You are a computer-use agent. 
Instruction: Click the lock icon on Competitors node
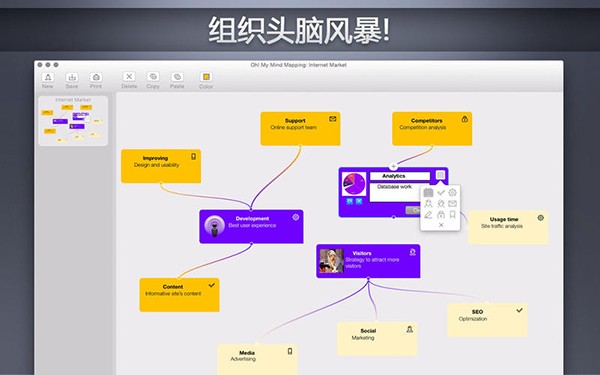(x=465, y=119)
